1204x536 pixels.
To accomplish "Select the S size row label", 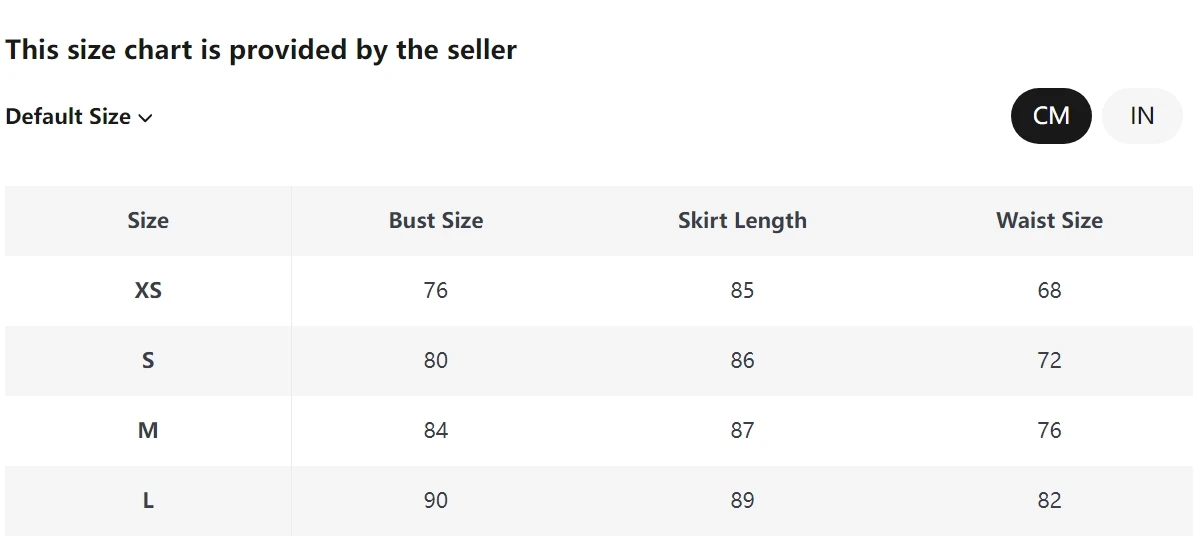I will click(148, 361).
